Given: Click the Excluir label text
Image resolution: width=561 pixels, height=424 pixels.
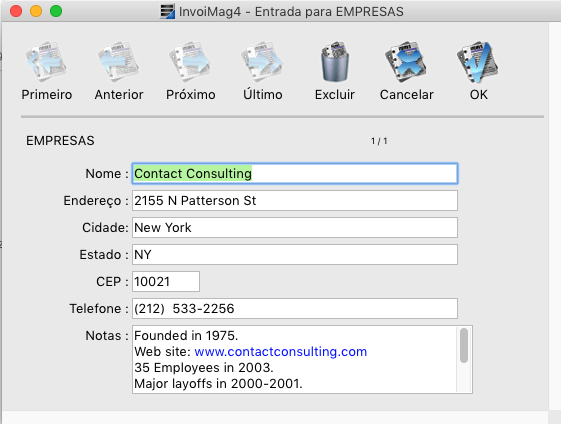Looking at the screenshot, I should tap(335, 95).
